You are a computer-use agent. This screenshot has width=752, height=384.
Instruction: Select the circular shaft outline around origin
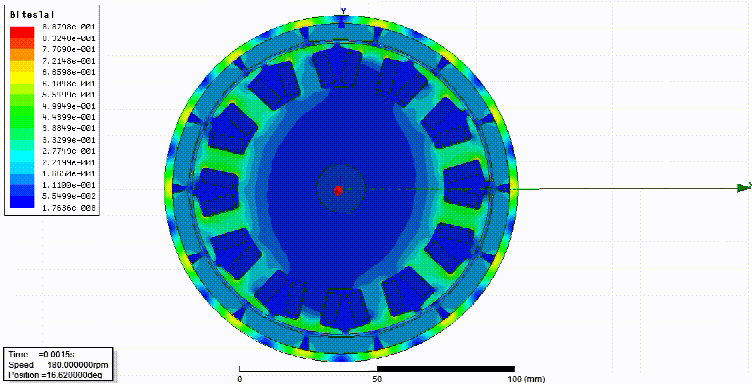(x=341, y=190)
